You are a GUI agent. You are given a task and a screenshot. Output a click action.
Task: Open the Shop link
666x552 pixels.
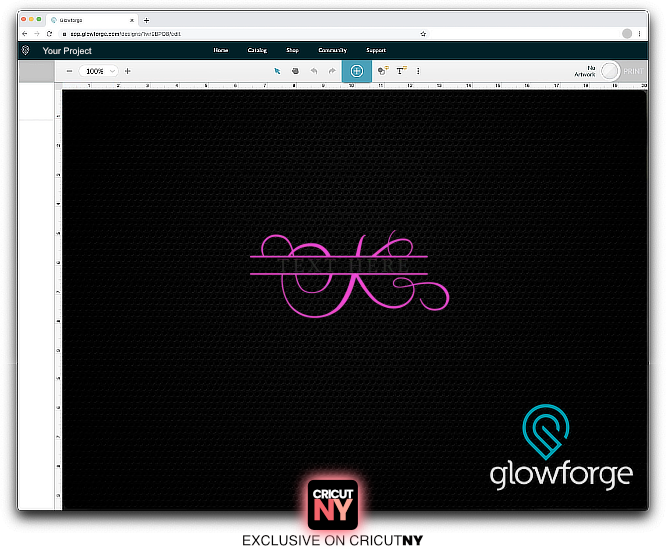tap(292, 50)
